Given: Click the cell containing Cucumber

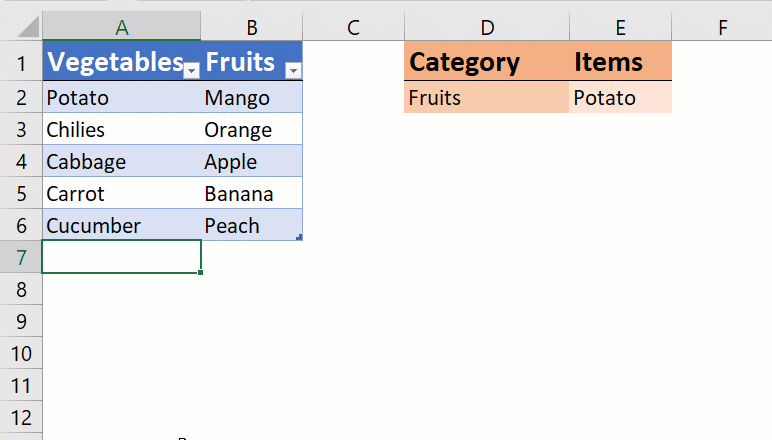Looking at the screenshot, I should pyautogui.click(x=122, y=225).
